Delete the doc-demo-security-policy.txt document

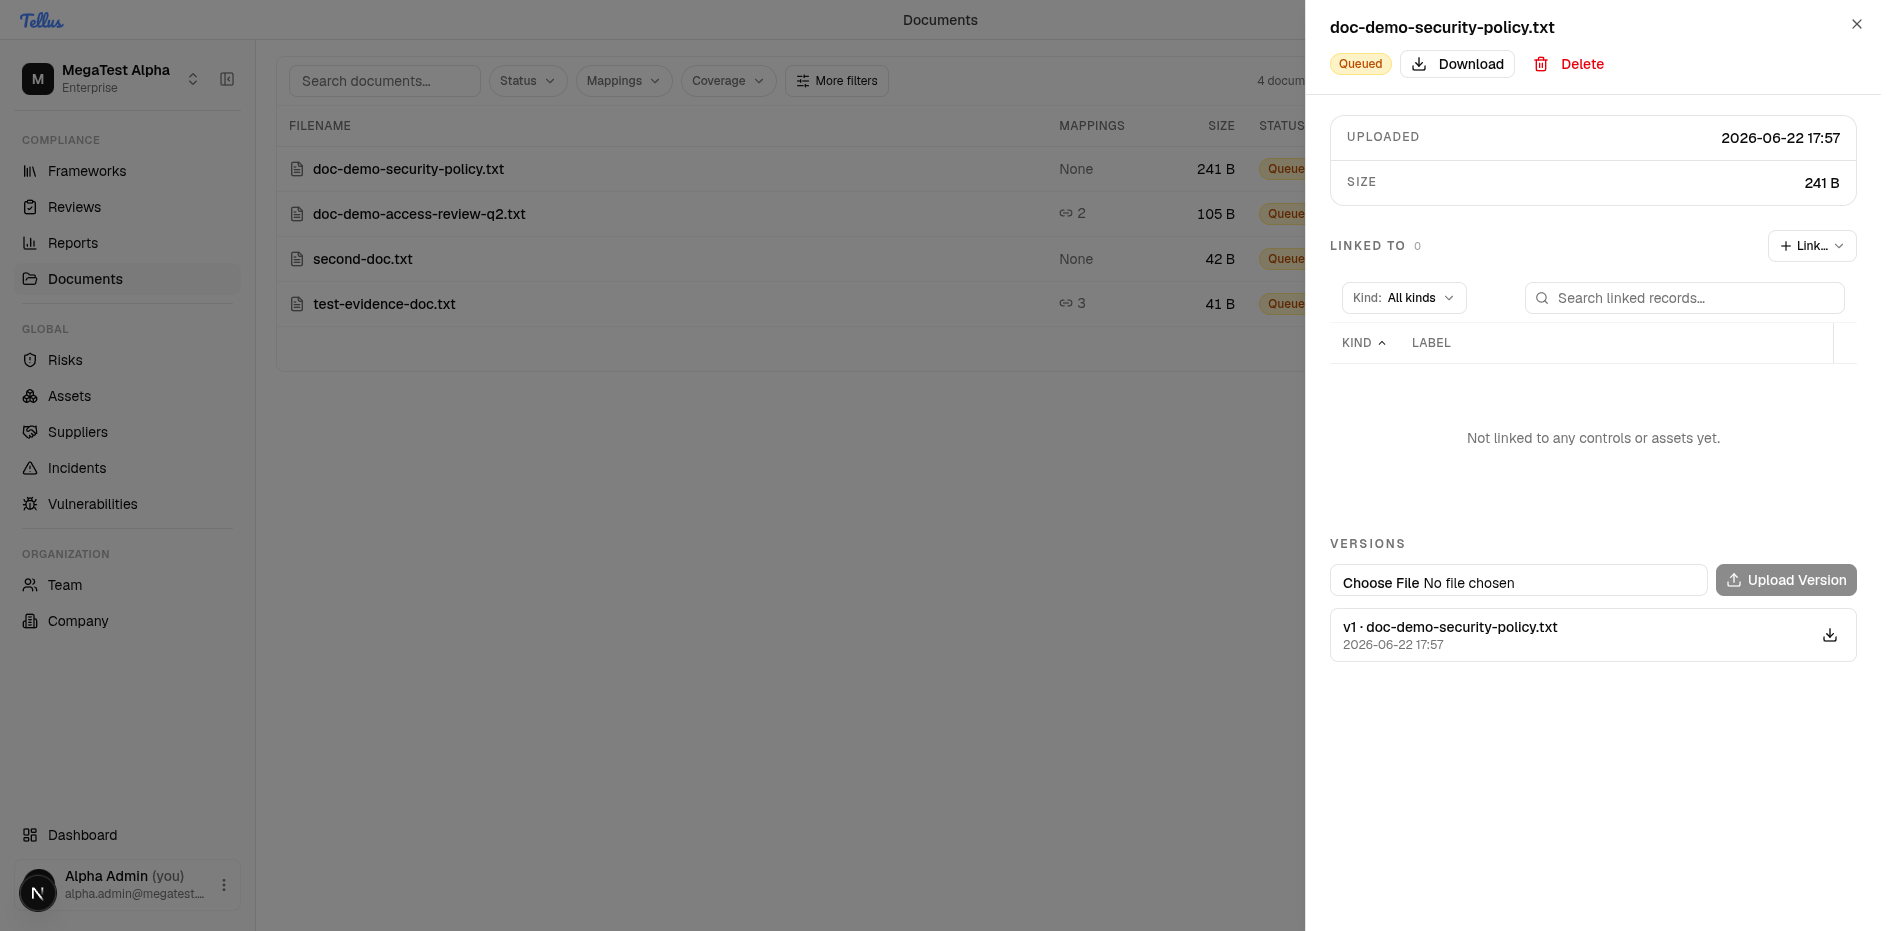1569,64
